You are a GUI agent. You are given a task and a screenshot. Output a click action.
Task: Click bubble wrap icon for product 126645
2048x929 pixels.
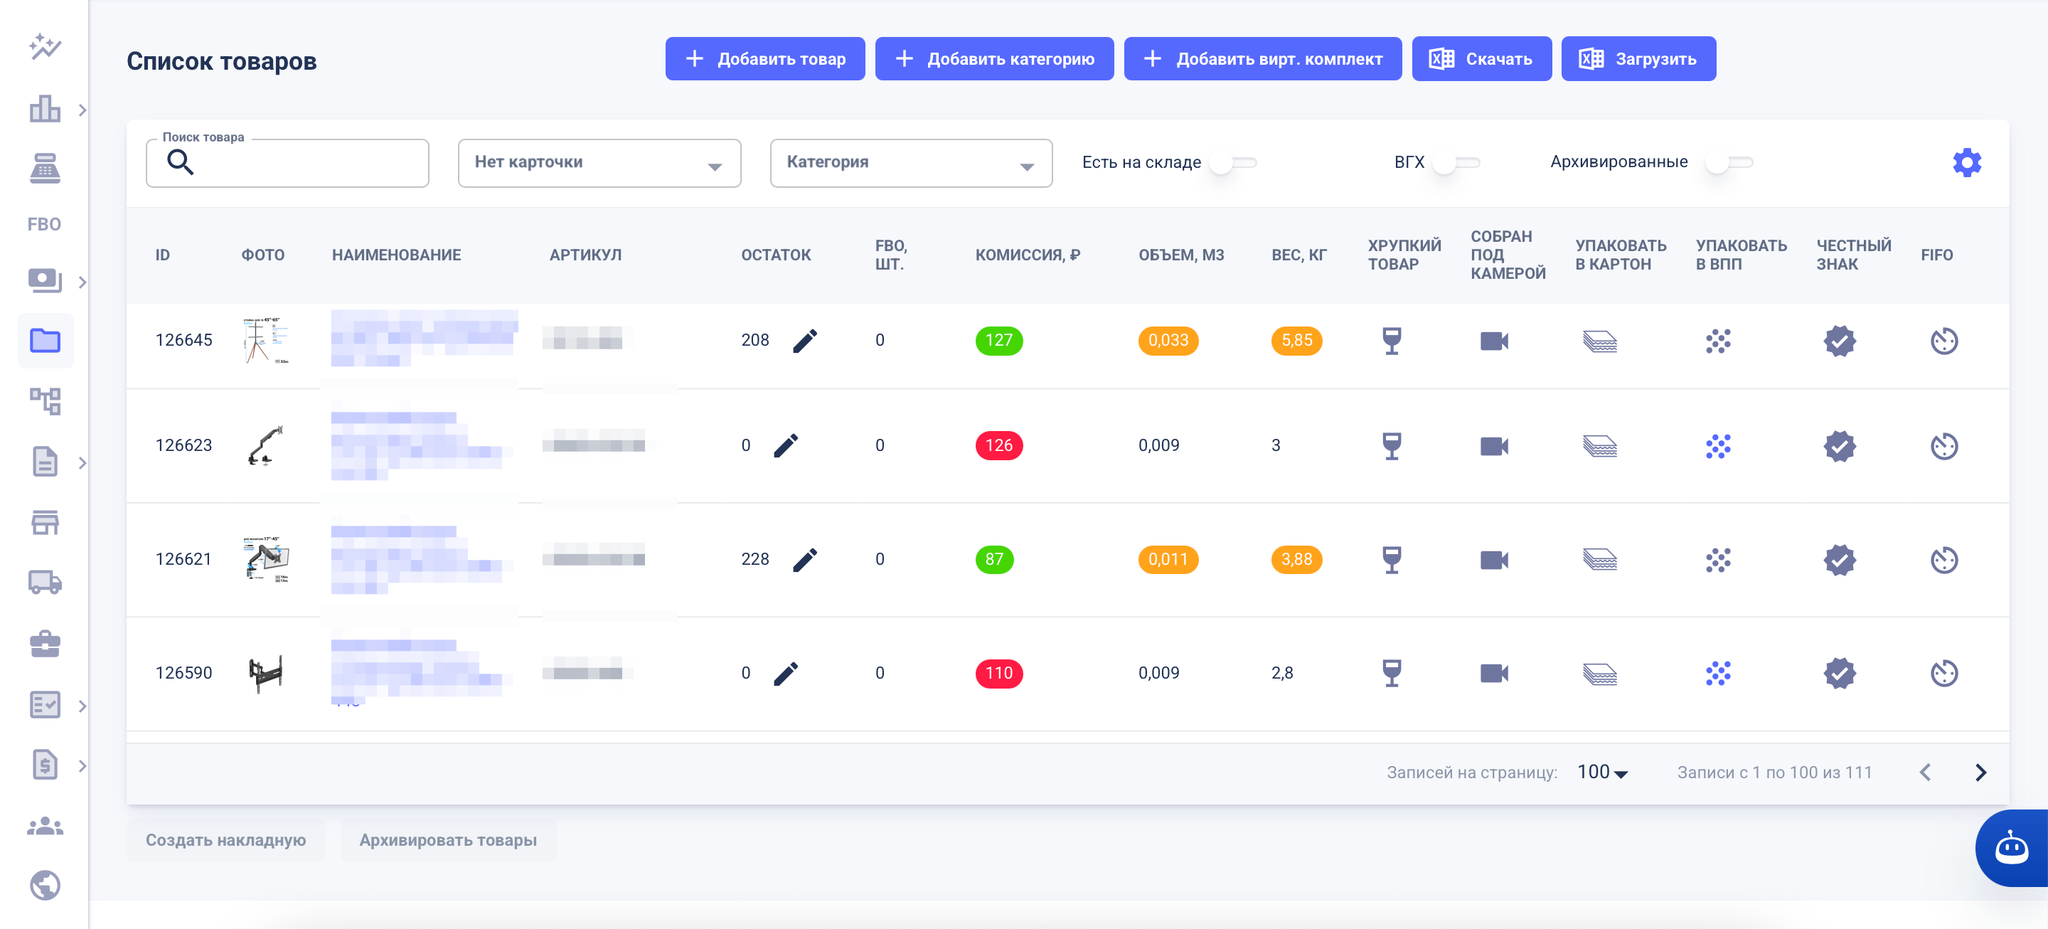(1718, 341)
